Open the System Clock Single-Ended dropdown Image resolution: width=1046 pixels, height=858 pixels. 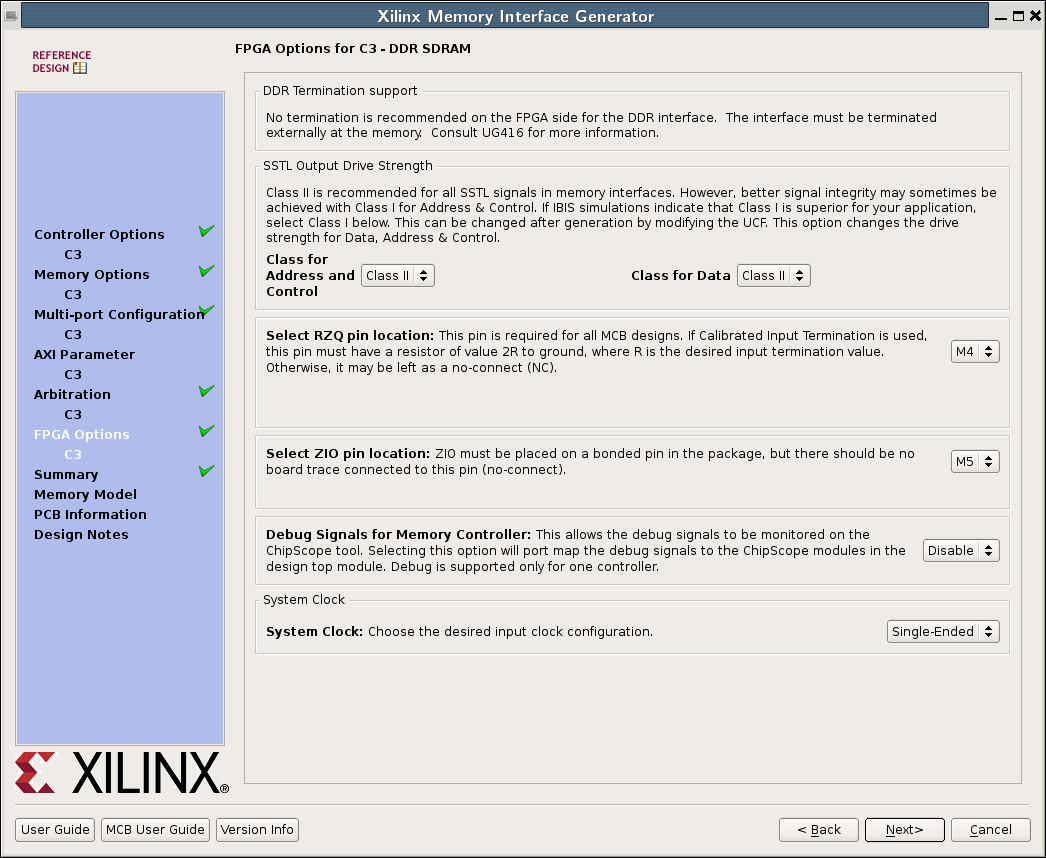click(x=943, y=632)
